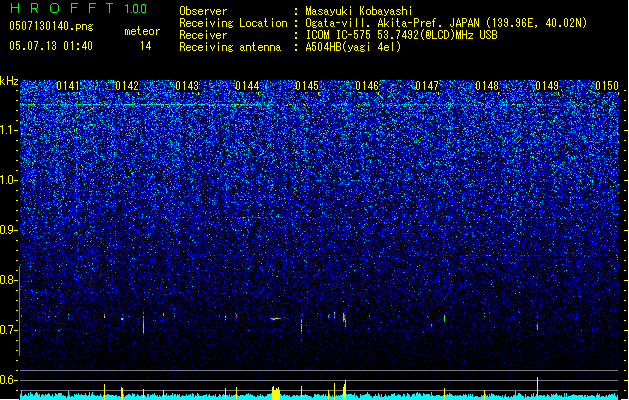Click the wide yellow intensity burst after 0144
The height and width of the screenshot is (400, 629).
point(276,393)
